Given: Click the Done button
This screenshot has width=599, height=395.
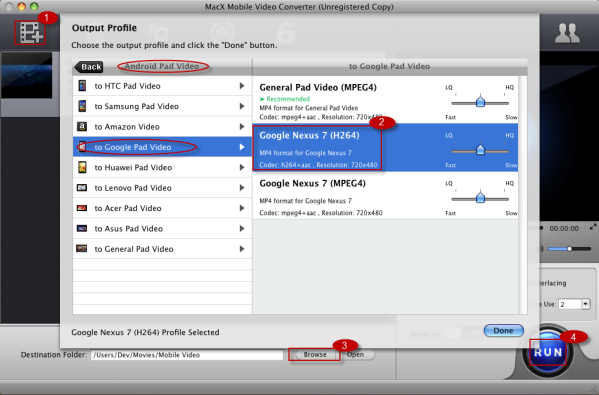Looking at the screenshot, I should pyautogui.click(x=503, y=330).
